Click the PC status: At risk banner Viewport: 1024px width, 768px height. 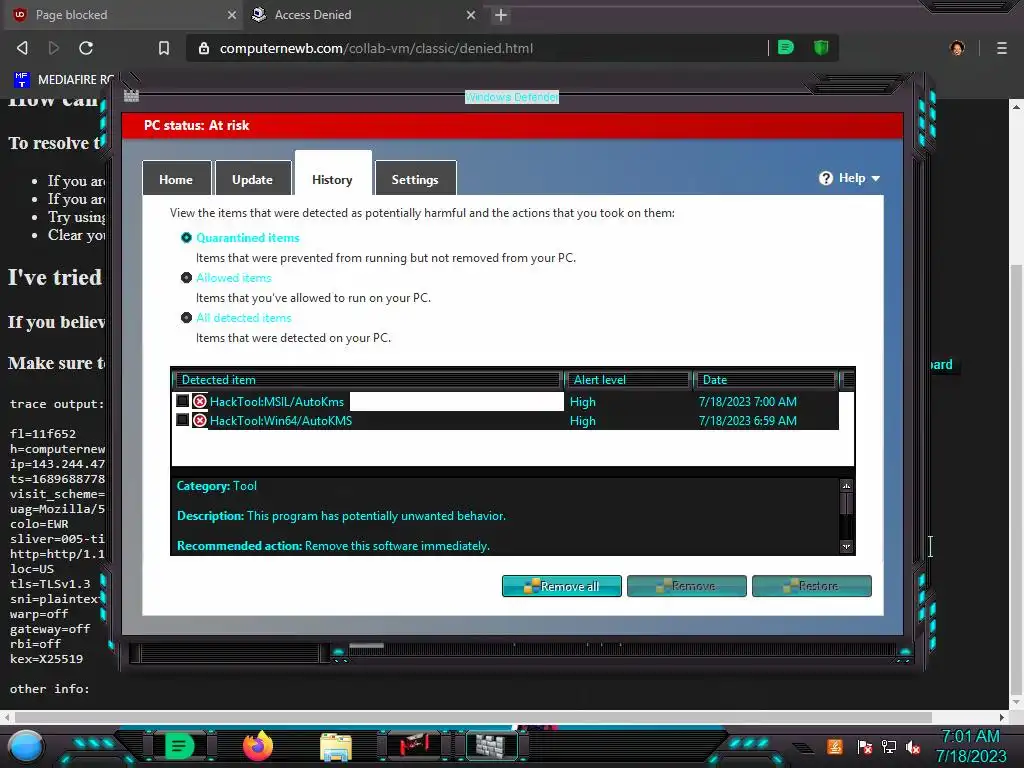(513, 125)
